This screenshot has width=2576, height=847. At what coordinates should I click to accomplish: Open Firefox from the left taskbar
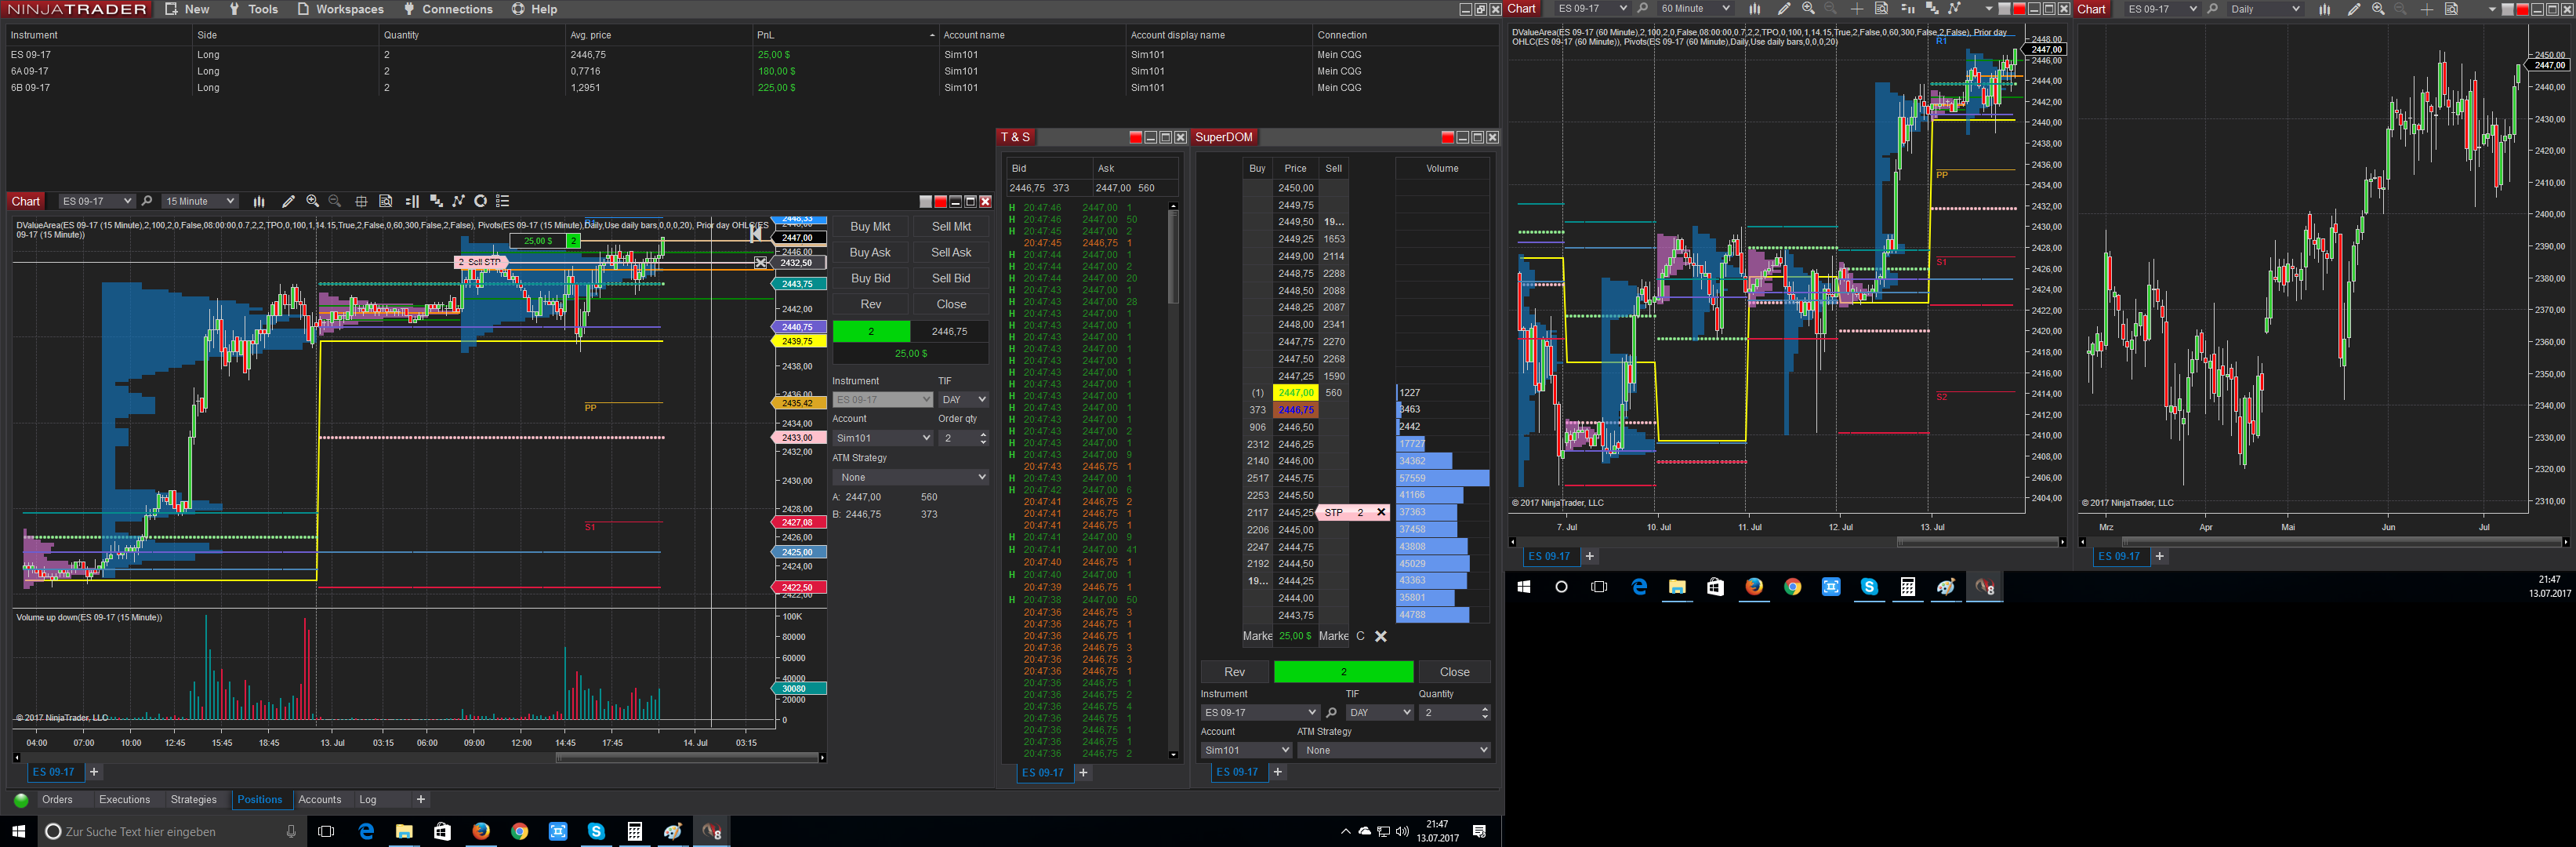click(x=481, y=832)
